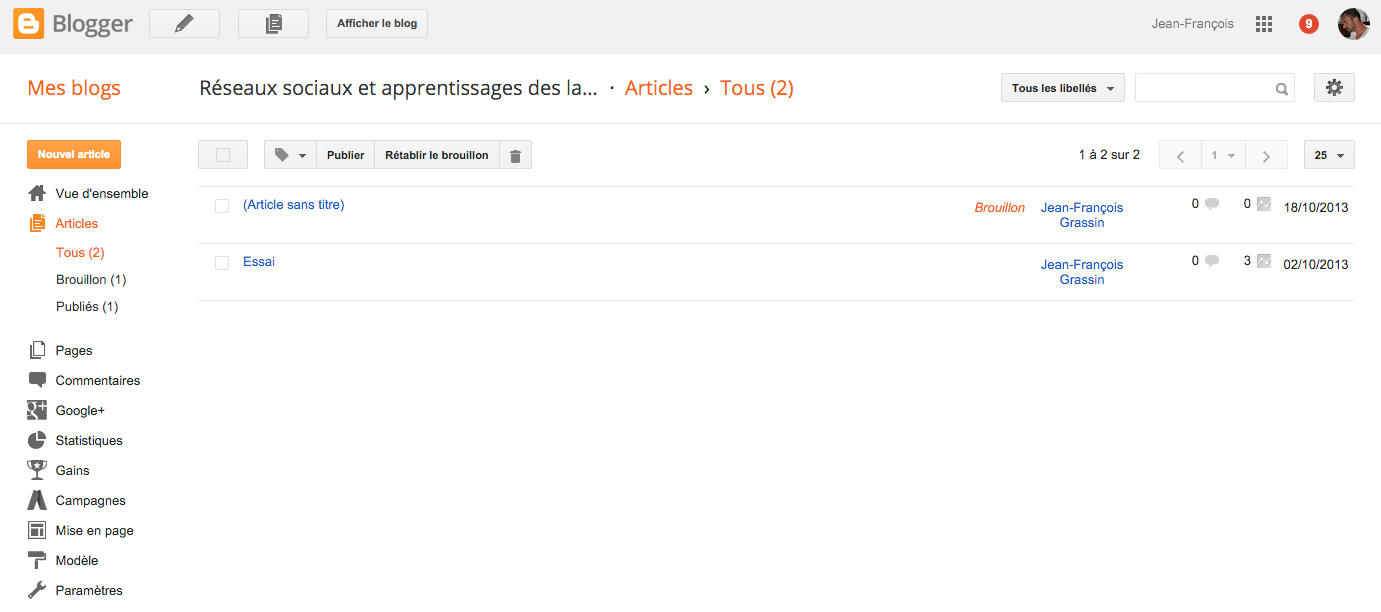Click the user profile avatar
This screenshot has height=612, width=1381.
click(1354, 24)
